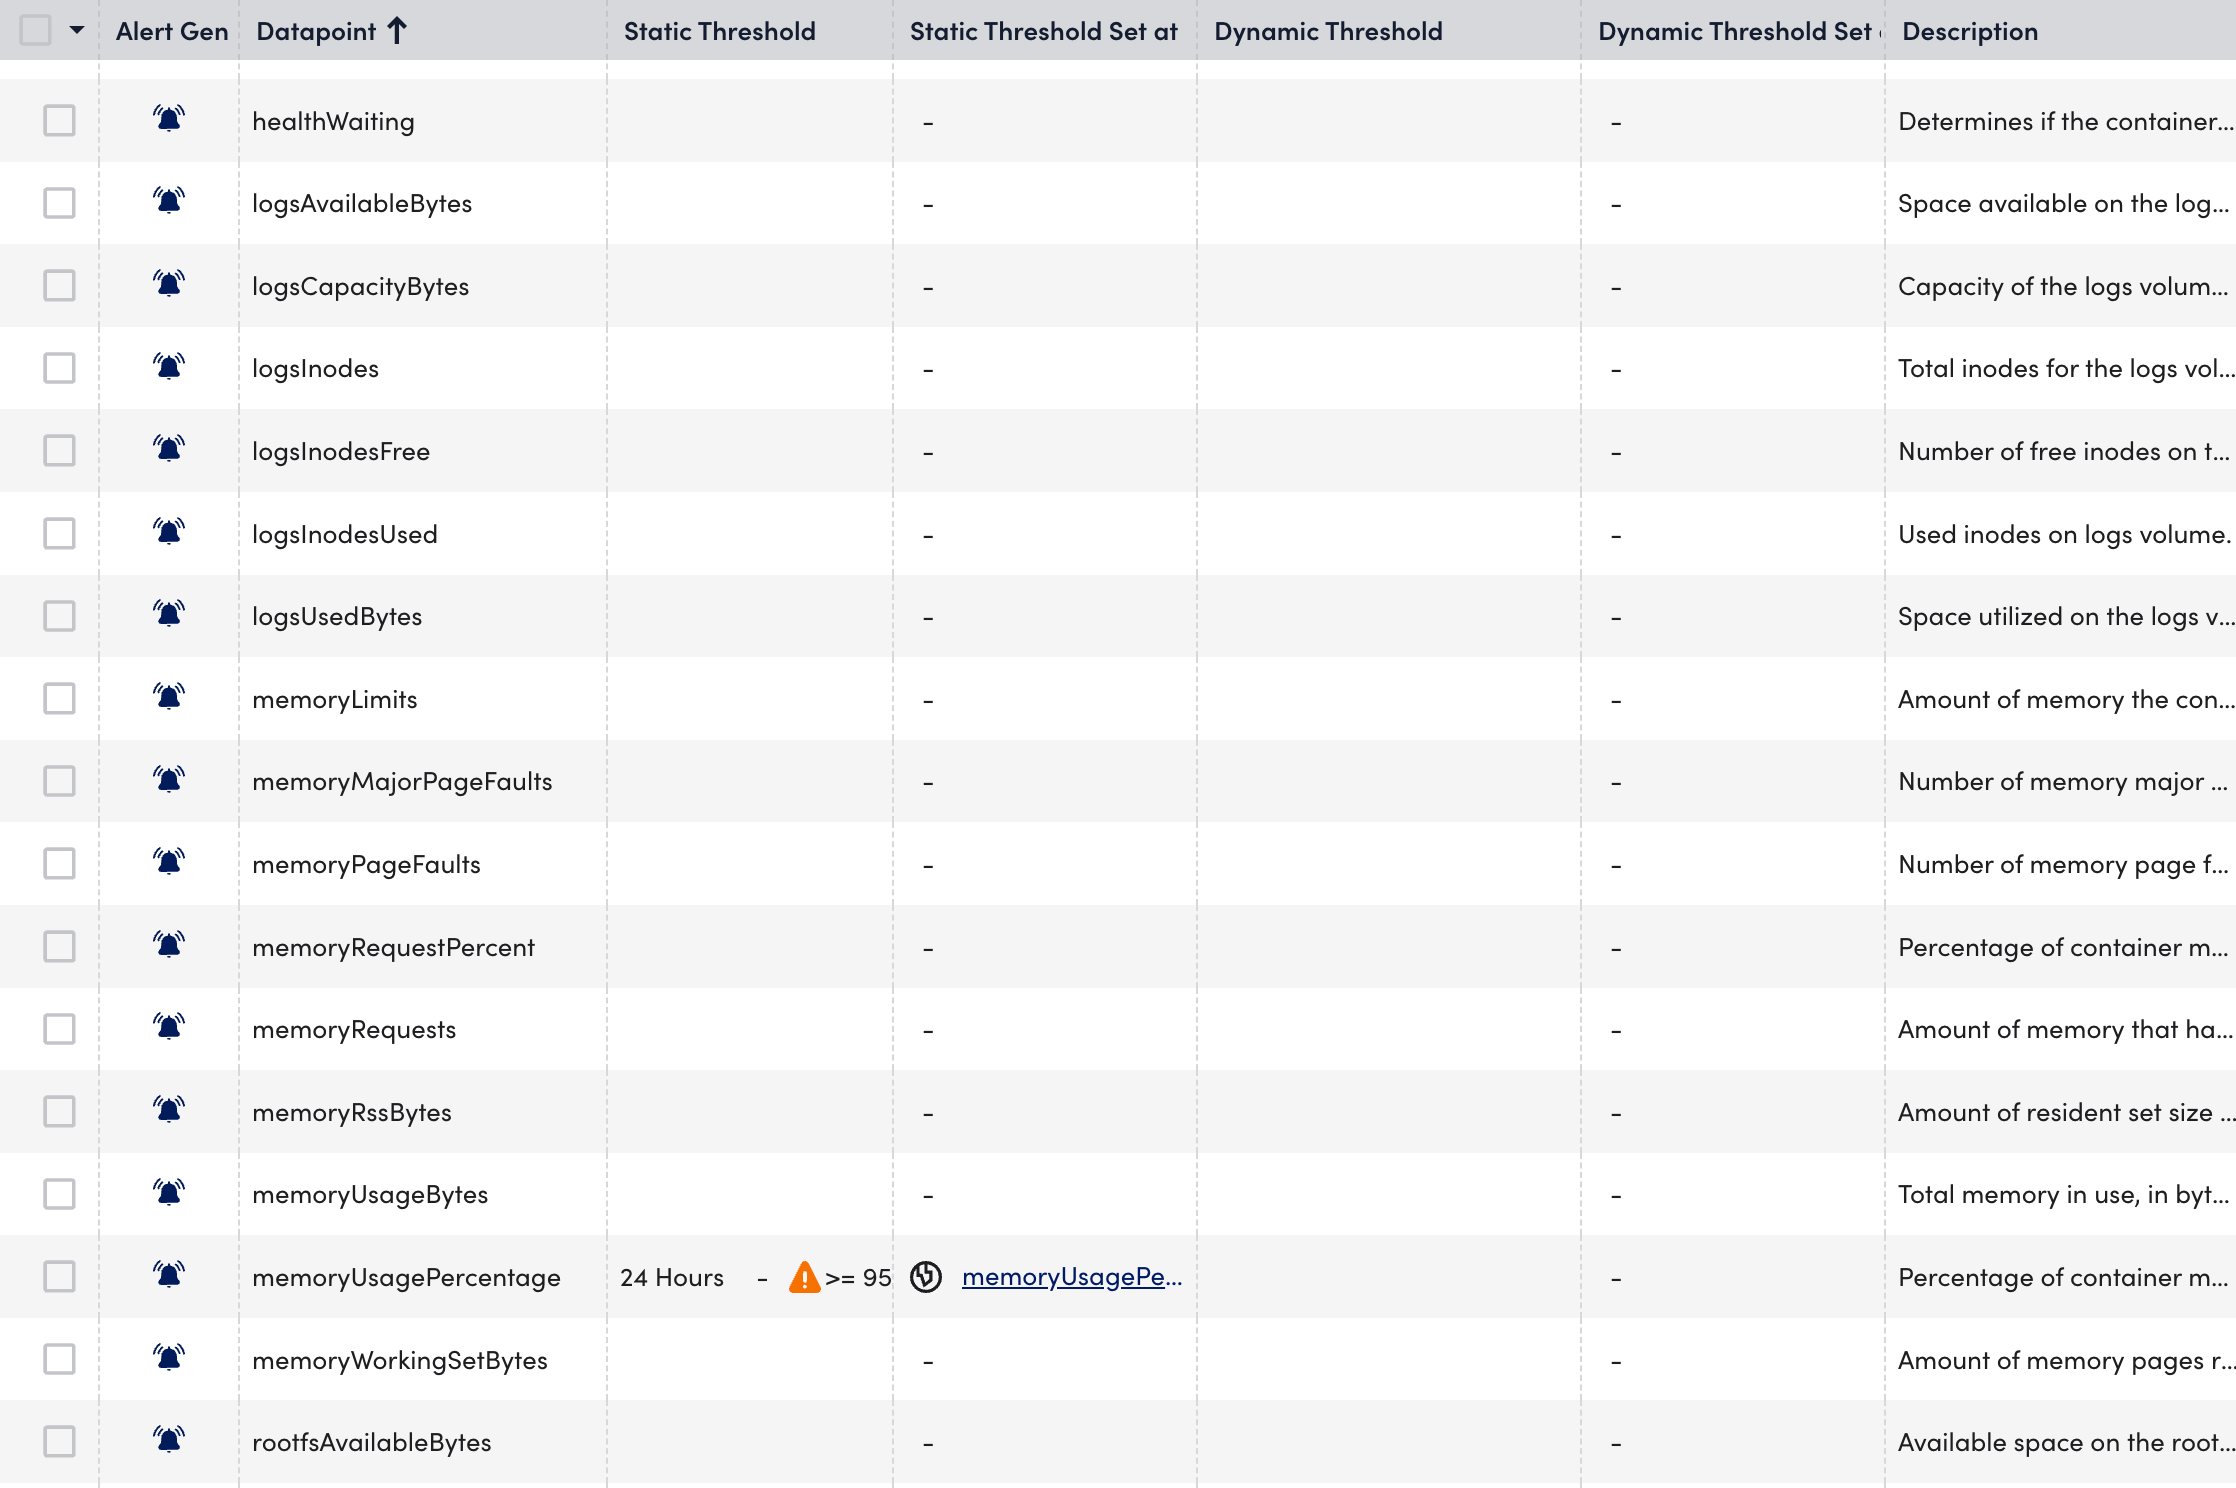Select the healthWaiting row checkbox
2236x1488 pixels.
tap(59, 121)
